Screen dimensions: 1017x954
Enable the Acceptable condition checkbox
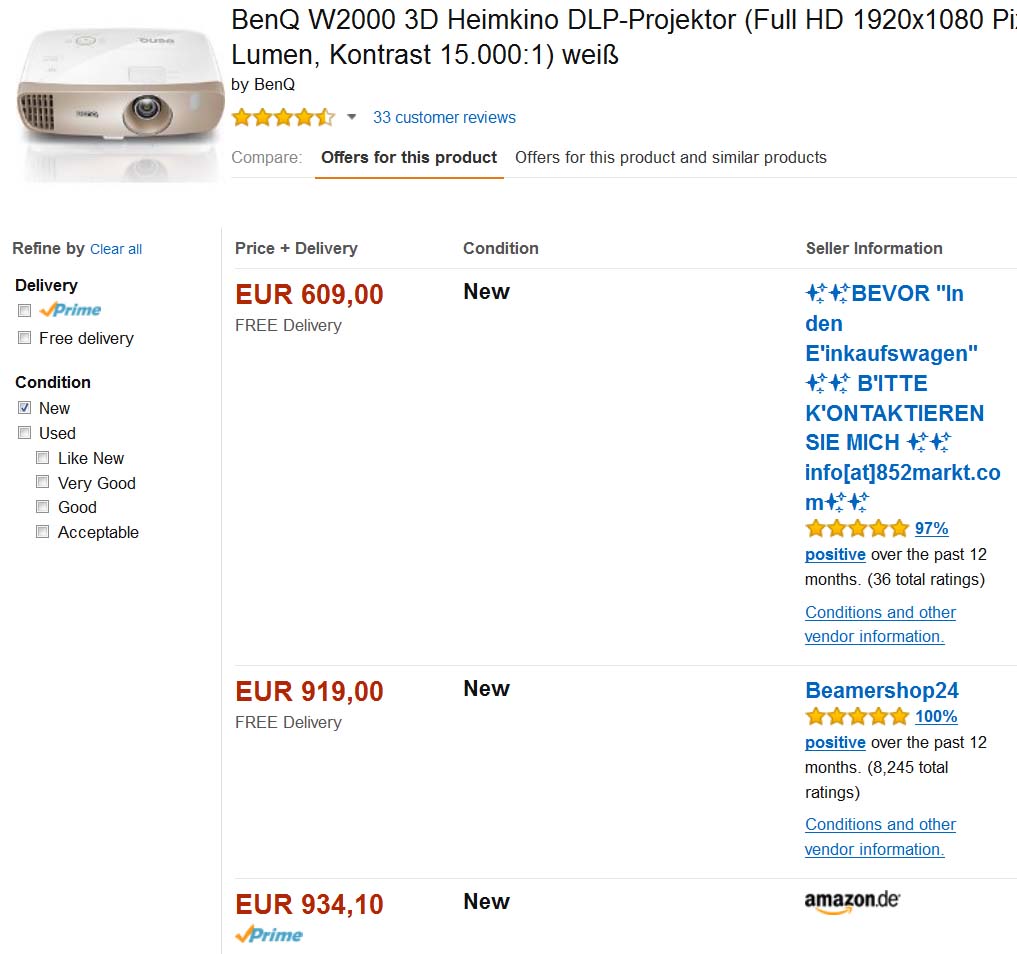pyautogui.click(x=43, y=532)
